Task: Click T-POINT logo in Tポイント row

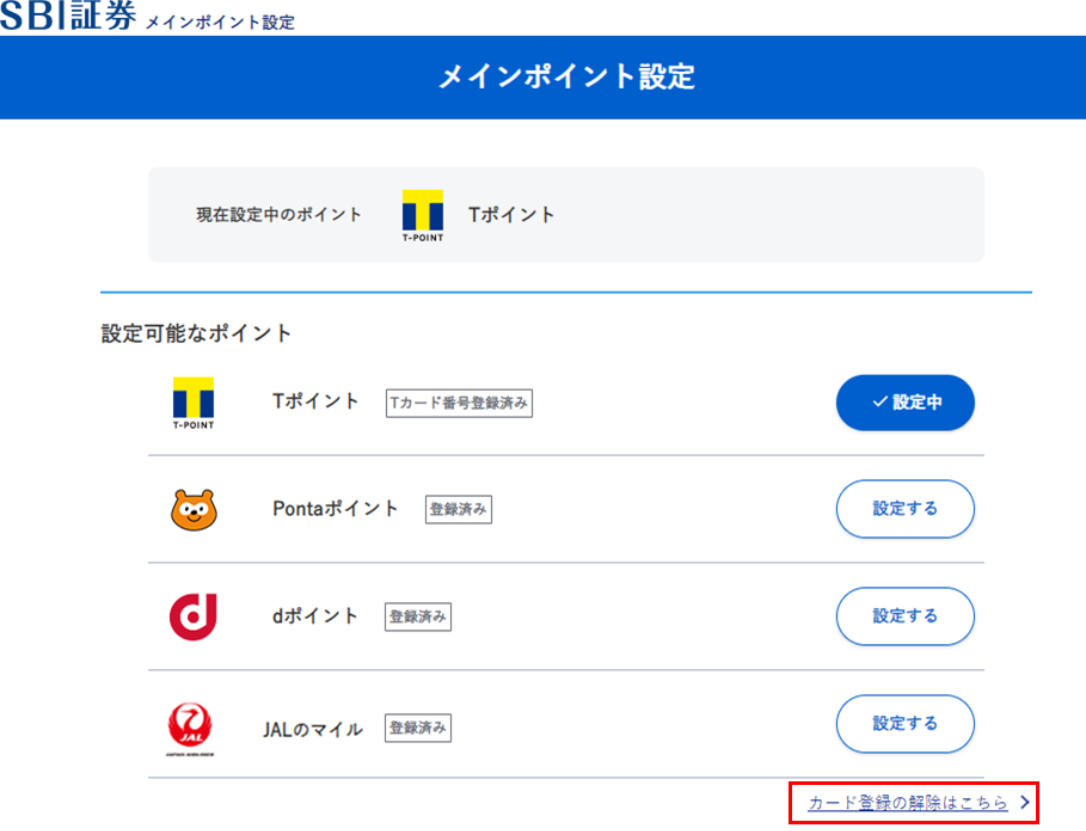Action: (x=193, y=403)
